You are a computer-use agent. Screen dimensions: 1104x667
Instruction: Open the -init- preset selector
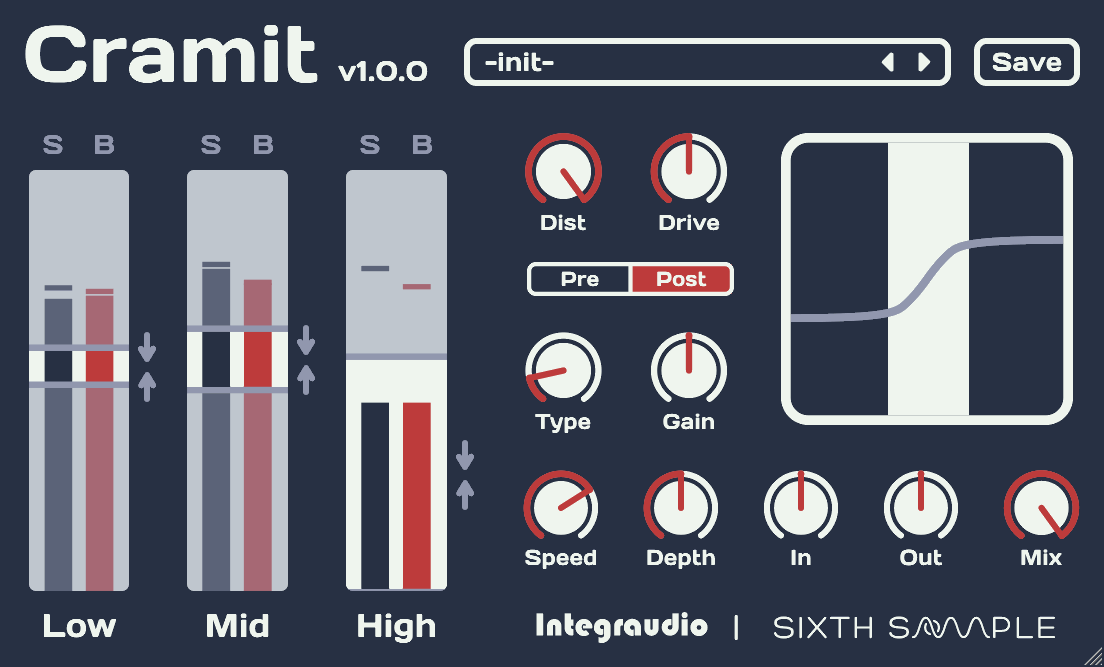(670, 63)
